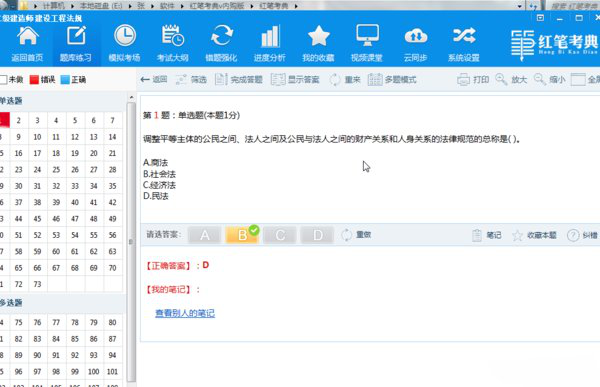Select answer D

318,235
